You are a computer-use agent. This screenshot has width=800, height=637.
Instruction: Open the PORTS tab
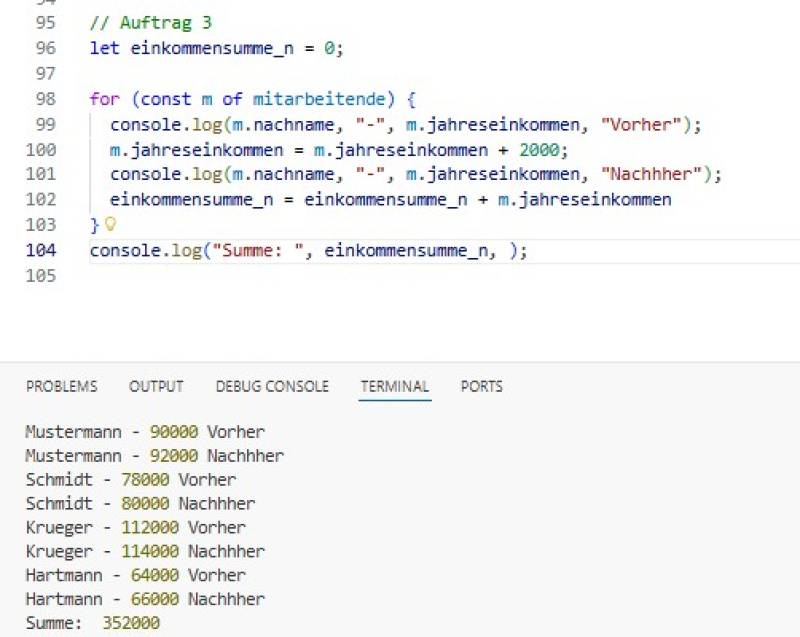[x=481, y=386]
